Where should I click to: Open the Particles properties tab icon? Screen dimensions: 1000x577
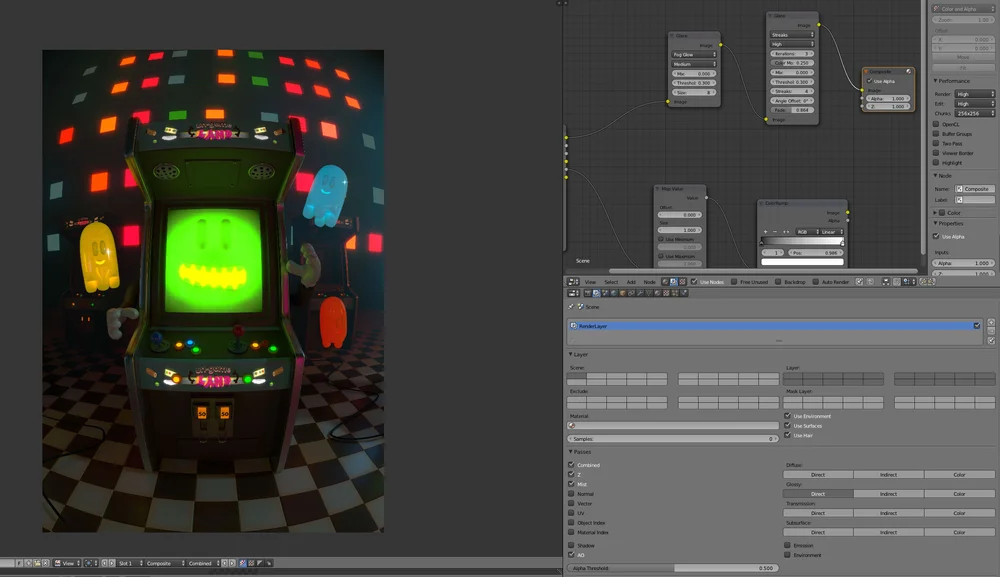(x=675, y=293)
